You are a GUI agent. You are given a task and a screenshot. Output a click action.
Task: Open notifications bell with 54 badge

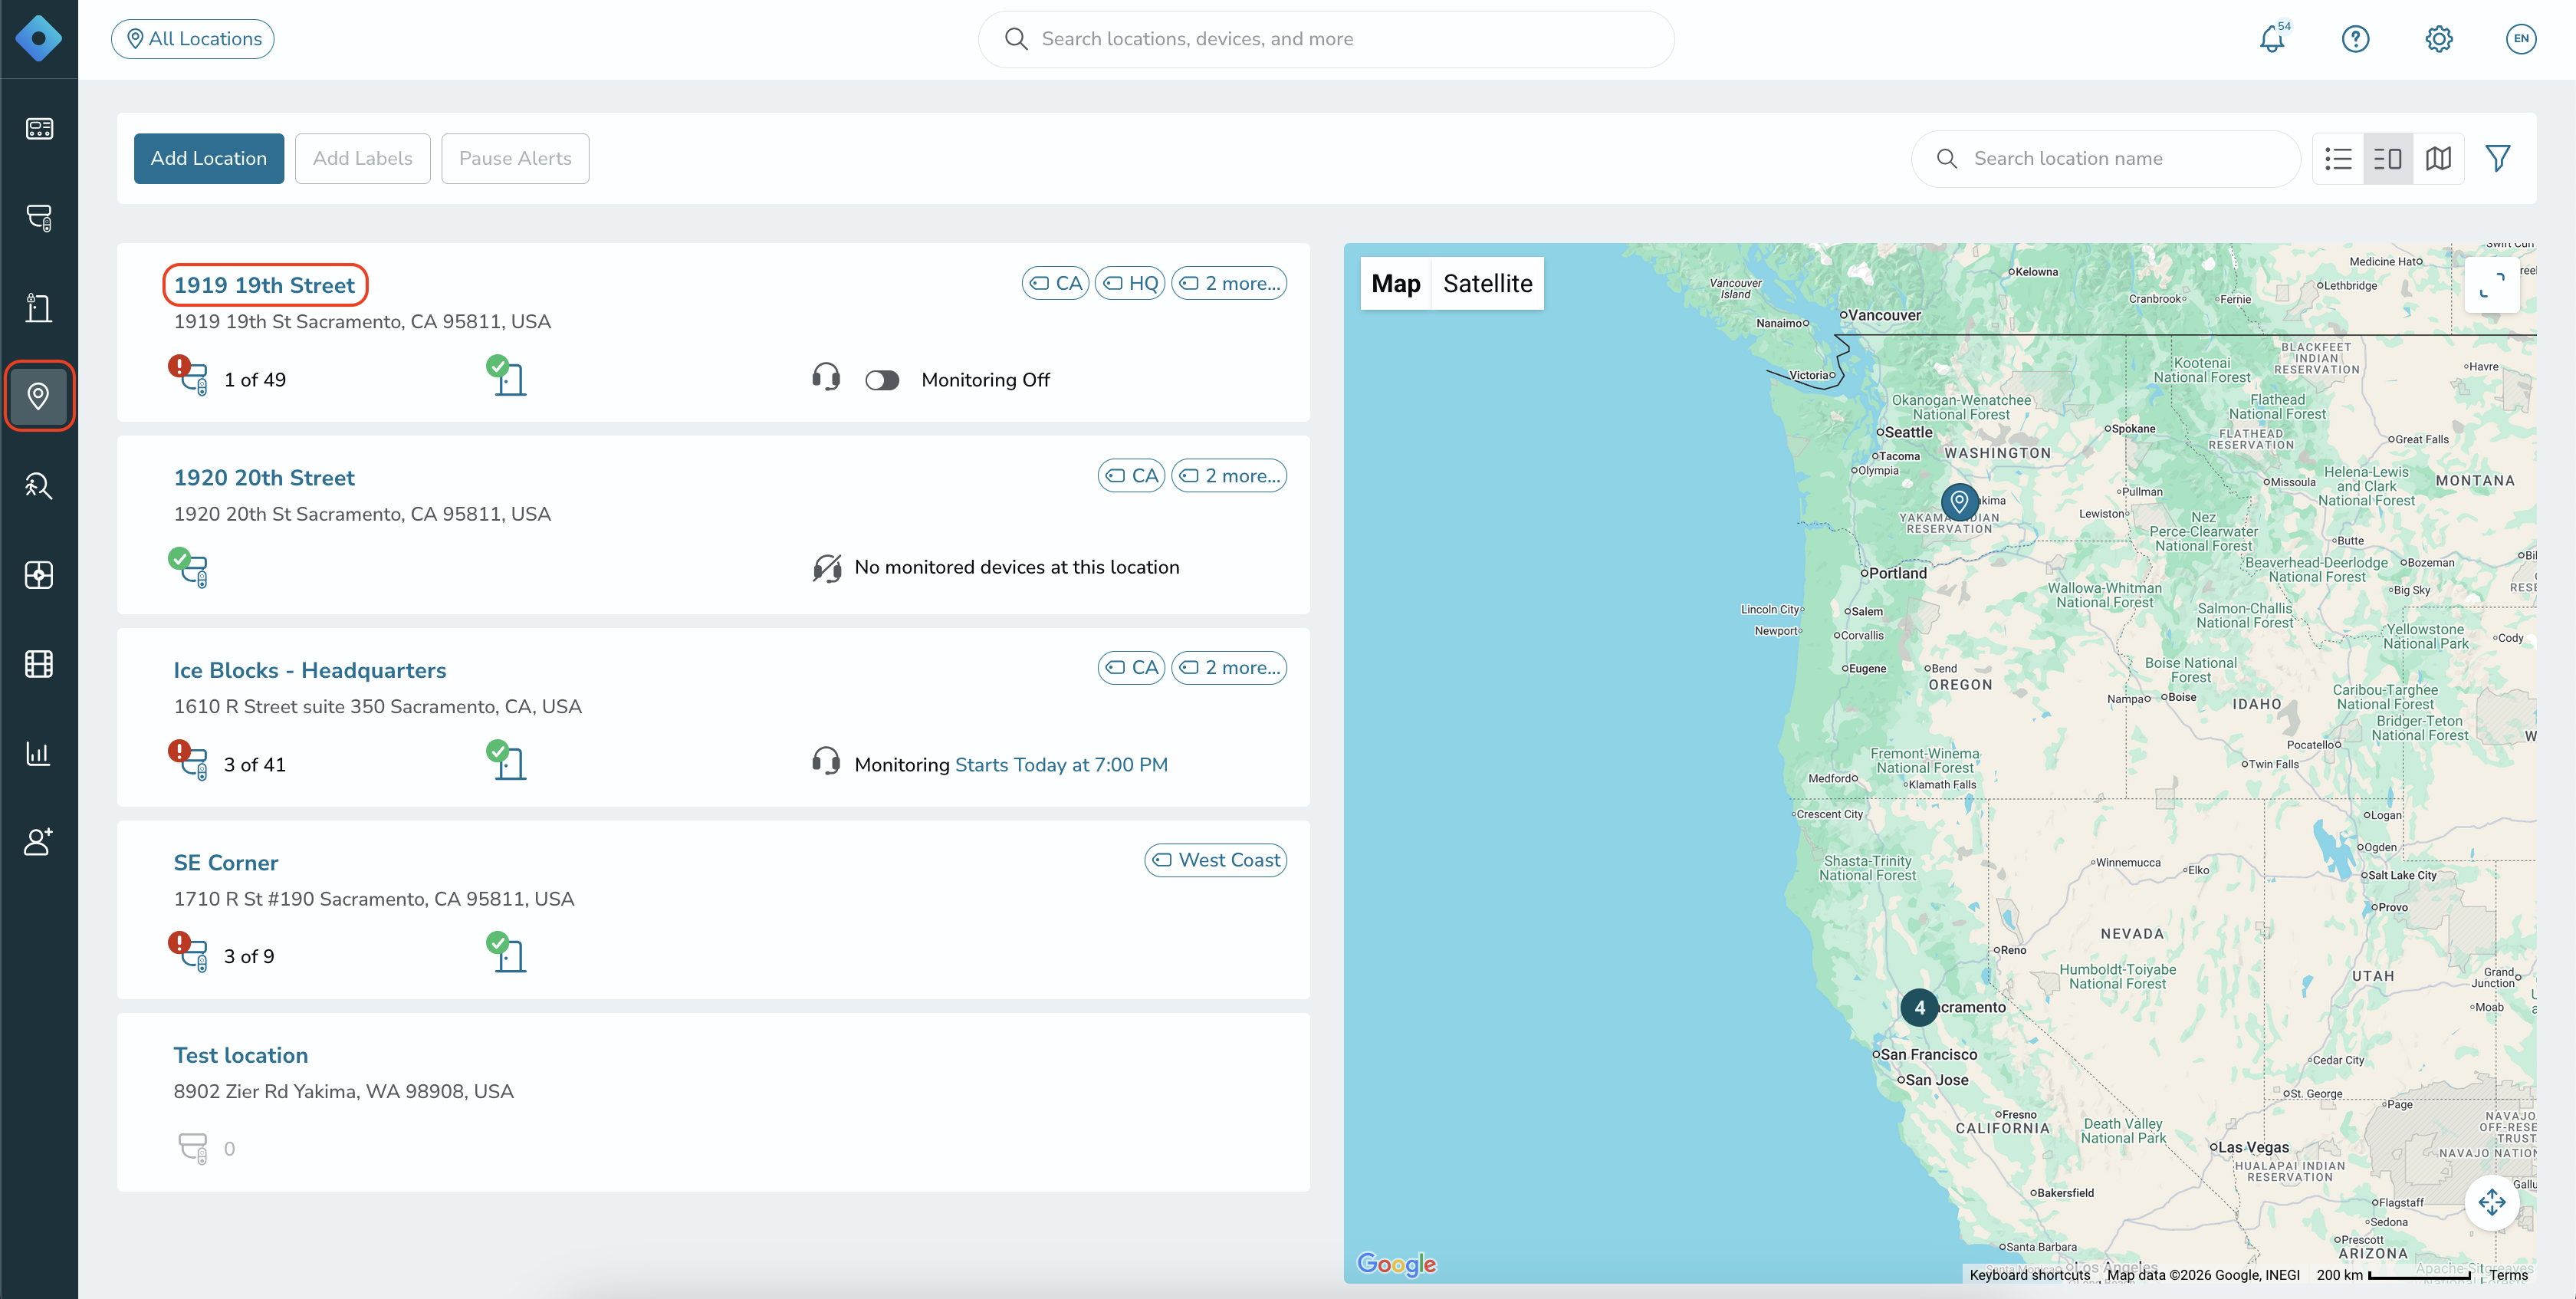tap(2273, 38)
